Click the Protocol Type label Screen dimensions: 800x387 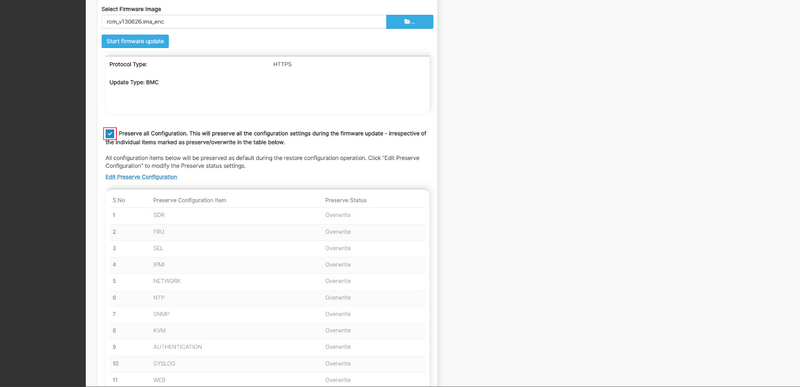click(128, 65)
